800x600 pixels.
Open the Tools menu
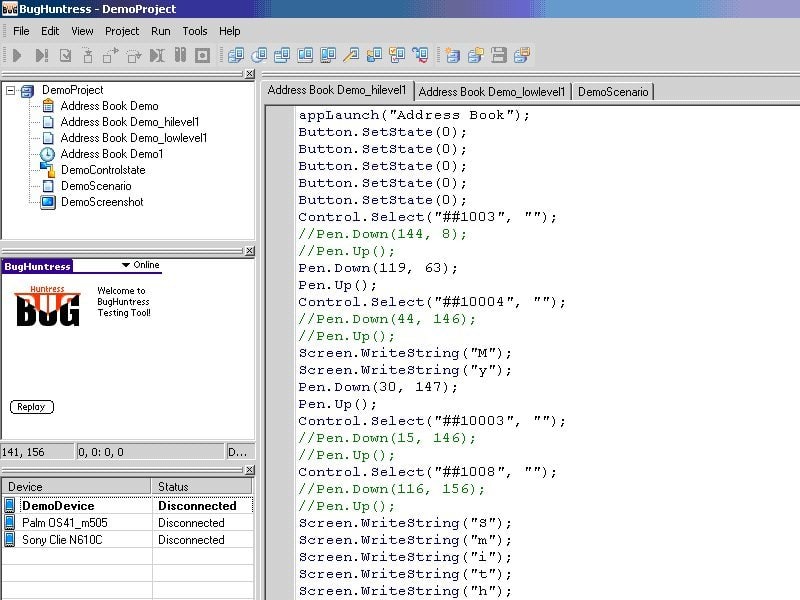tap(195, 31)
